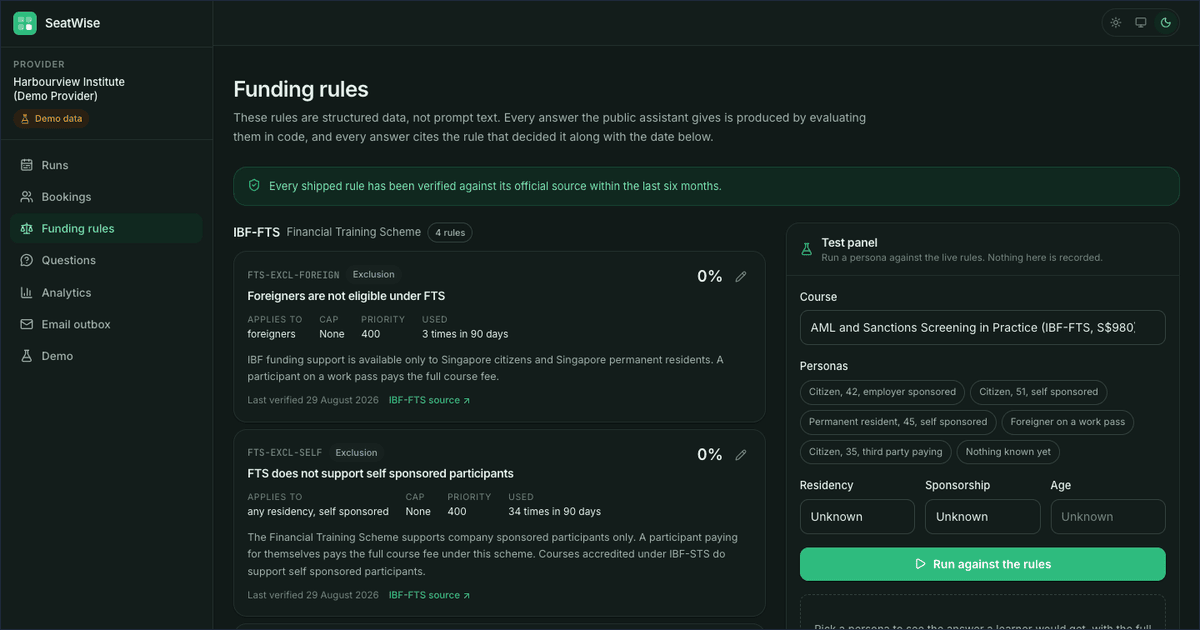The image size is (1200, 630).
Task: Select persona Permanent resident, 45, self sponsored
Action: (x=898, y=422)
